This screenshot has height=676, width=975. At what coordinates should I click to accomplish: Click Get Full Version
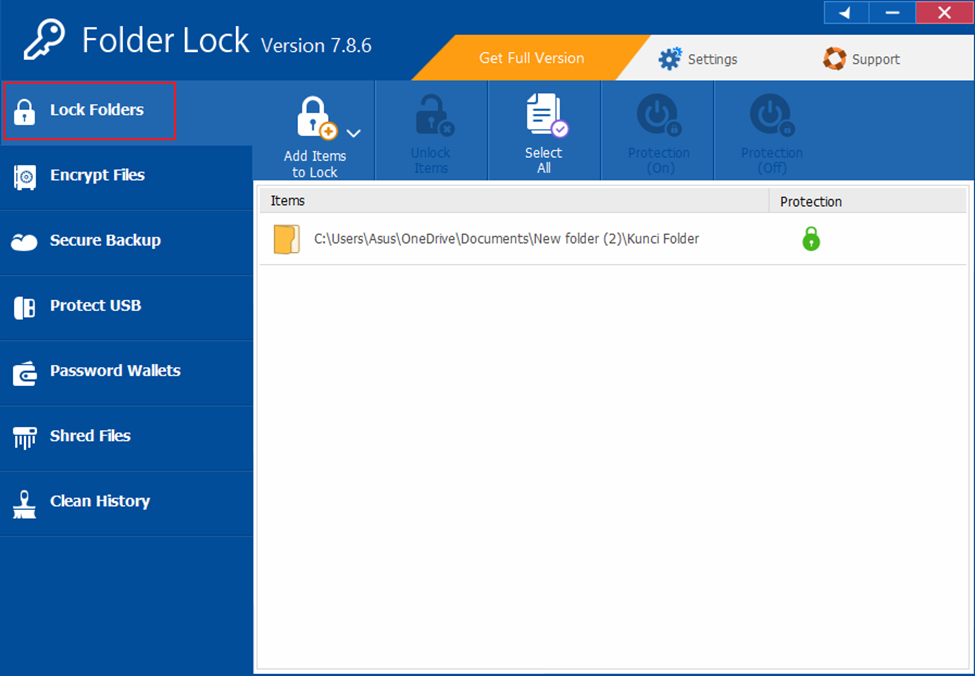coord(531,58)
